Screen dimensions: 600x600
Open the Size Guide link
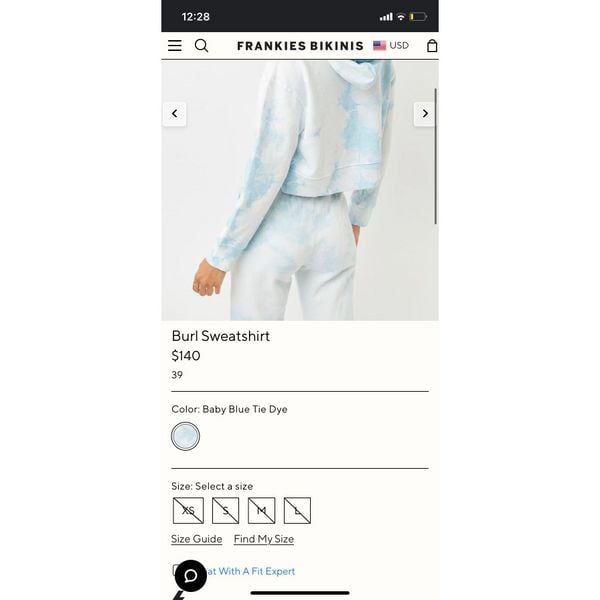(197, 539)
